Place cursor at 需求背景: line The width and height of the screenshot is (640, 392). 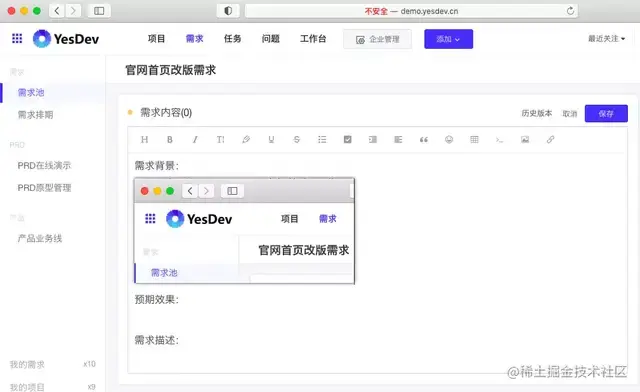coord(157,166)
